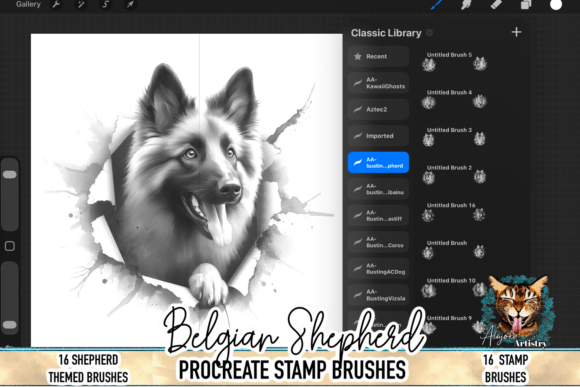The width and height of the screenshot is (580, 387).
Task: Choose Untitled Brush 10 stamp
Action: click(454, 287)
